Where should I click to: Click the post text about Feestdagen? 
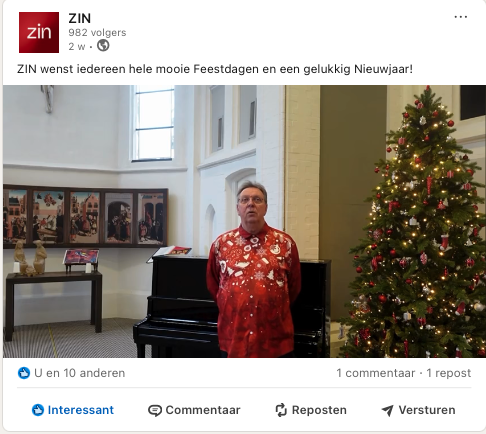click(x=215, y=69)
